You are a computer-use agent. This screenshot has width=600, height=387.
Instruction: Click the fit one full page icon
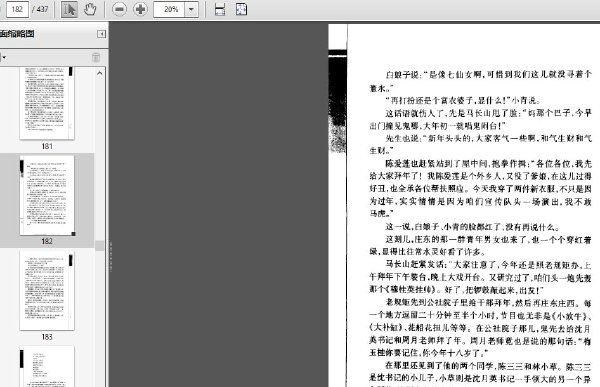[241, 9]
